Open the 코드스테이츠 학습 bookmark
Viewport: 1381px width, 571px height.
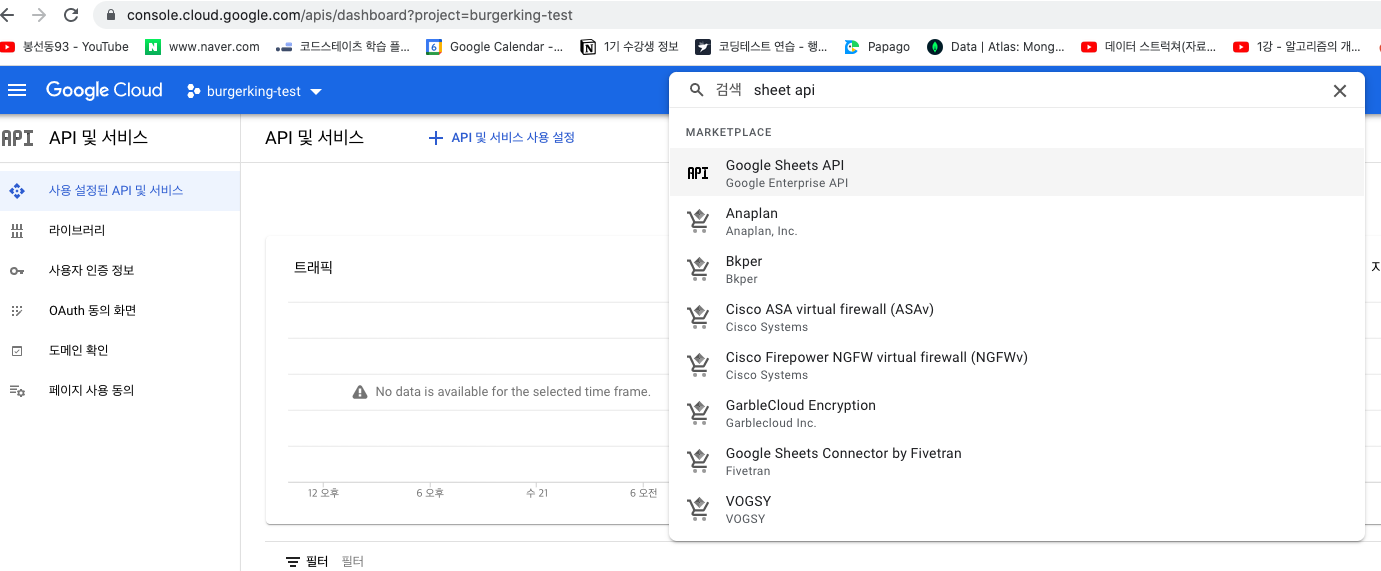[343, 46]
